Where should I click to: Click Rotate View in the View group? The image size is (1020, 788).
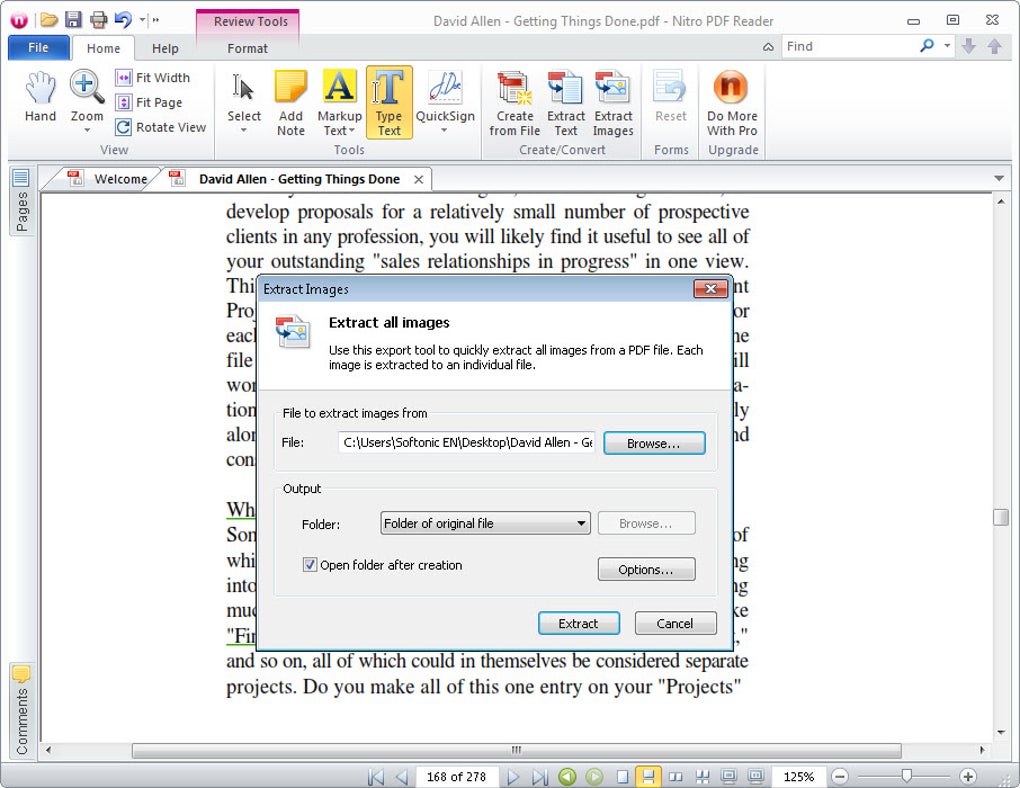pos(160,127)
